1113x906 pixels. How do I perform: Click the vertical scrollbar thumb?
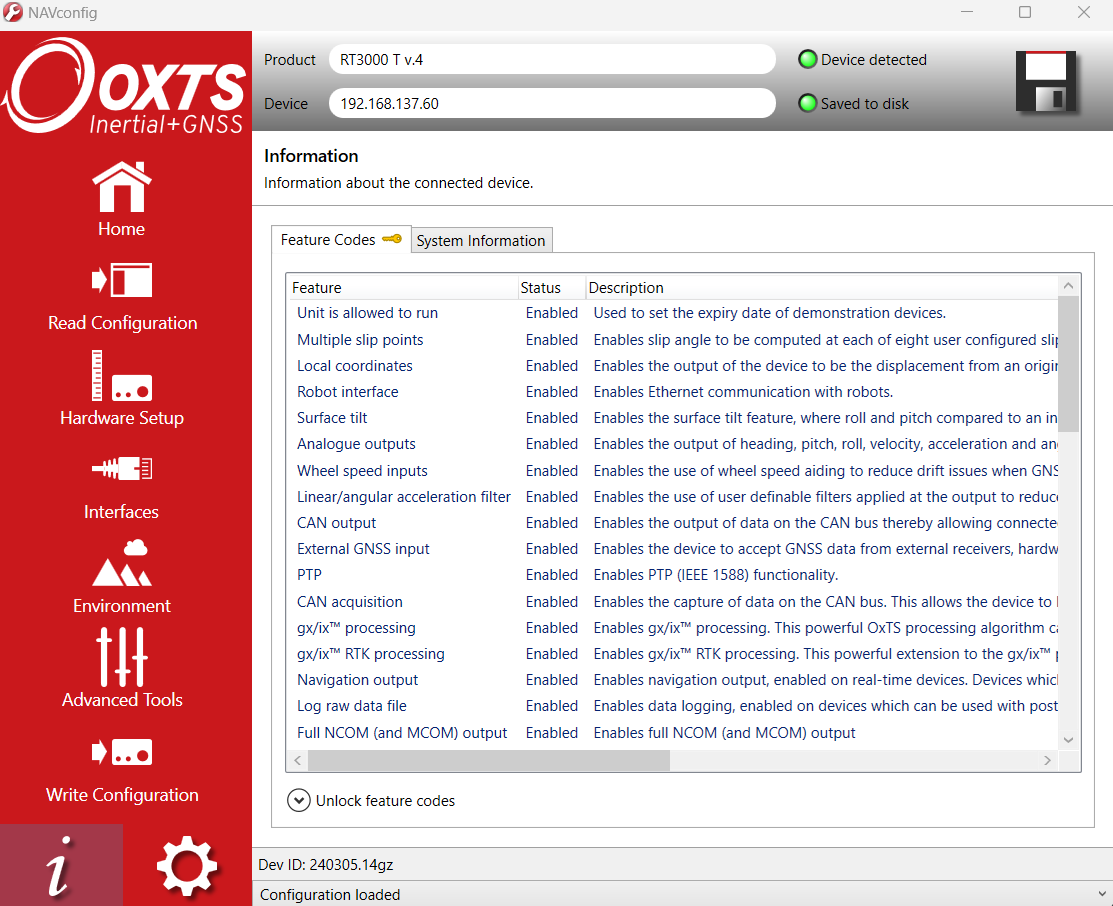click(1068, 364)
